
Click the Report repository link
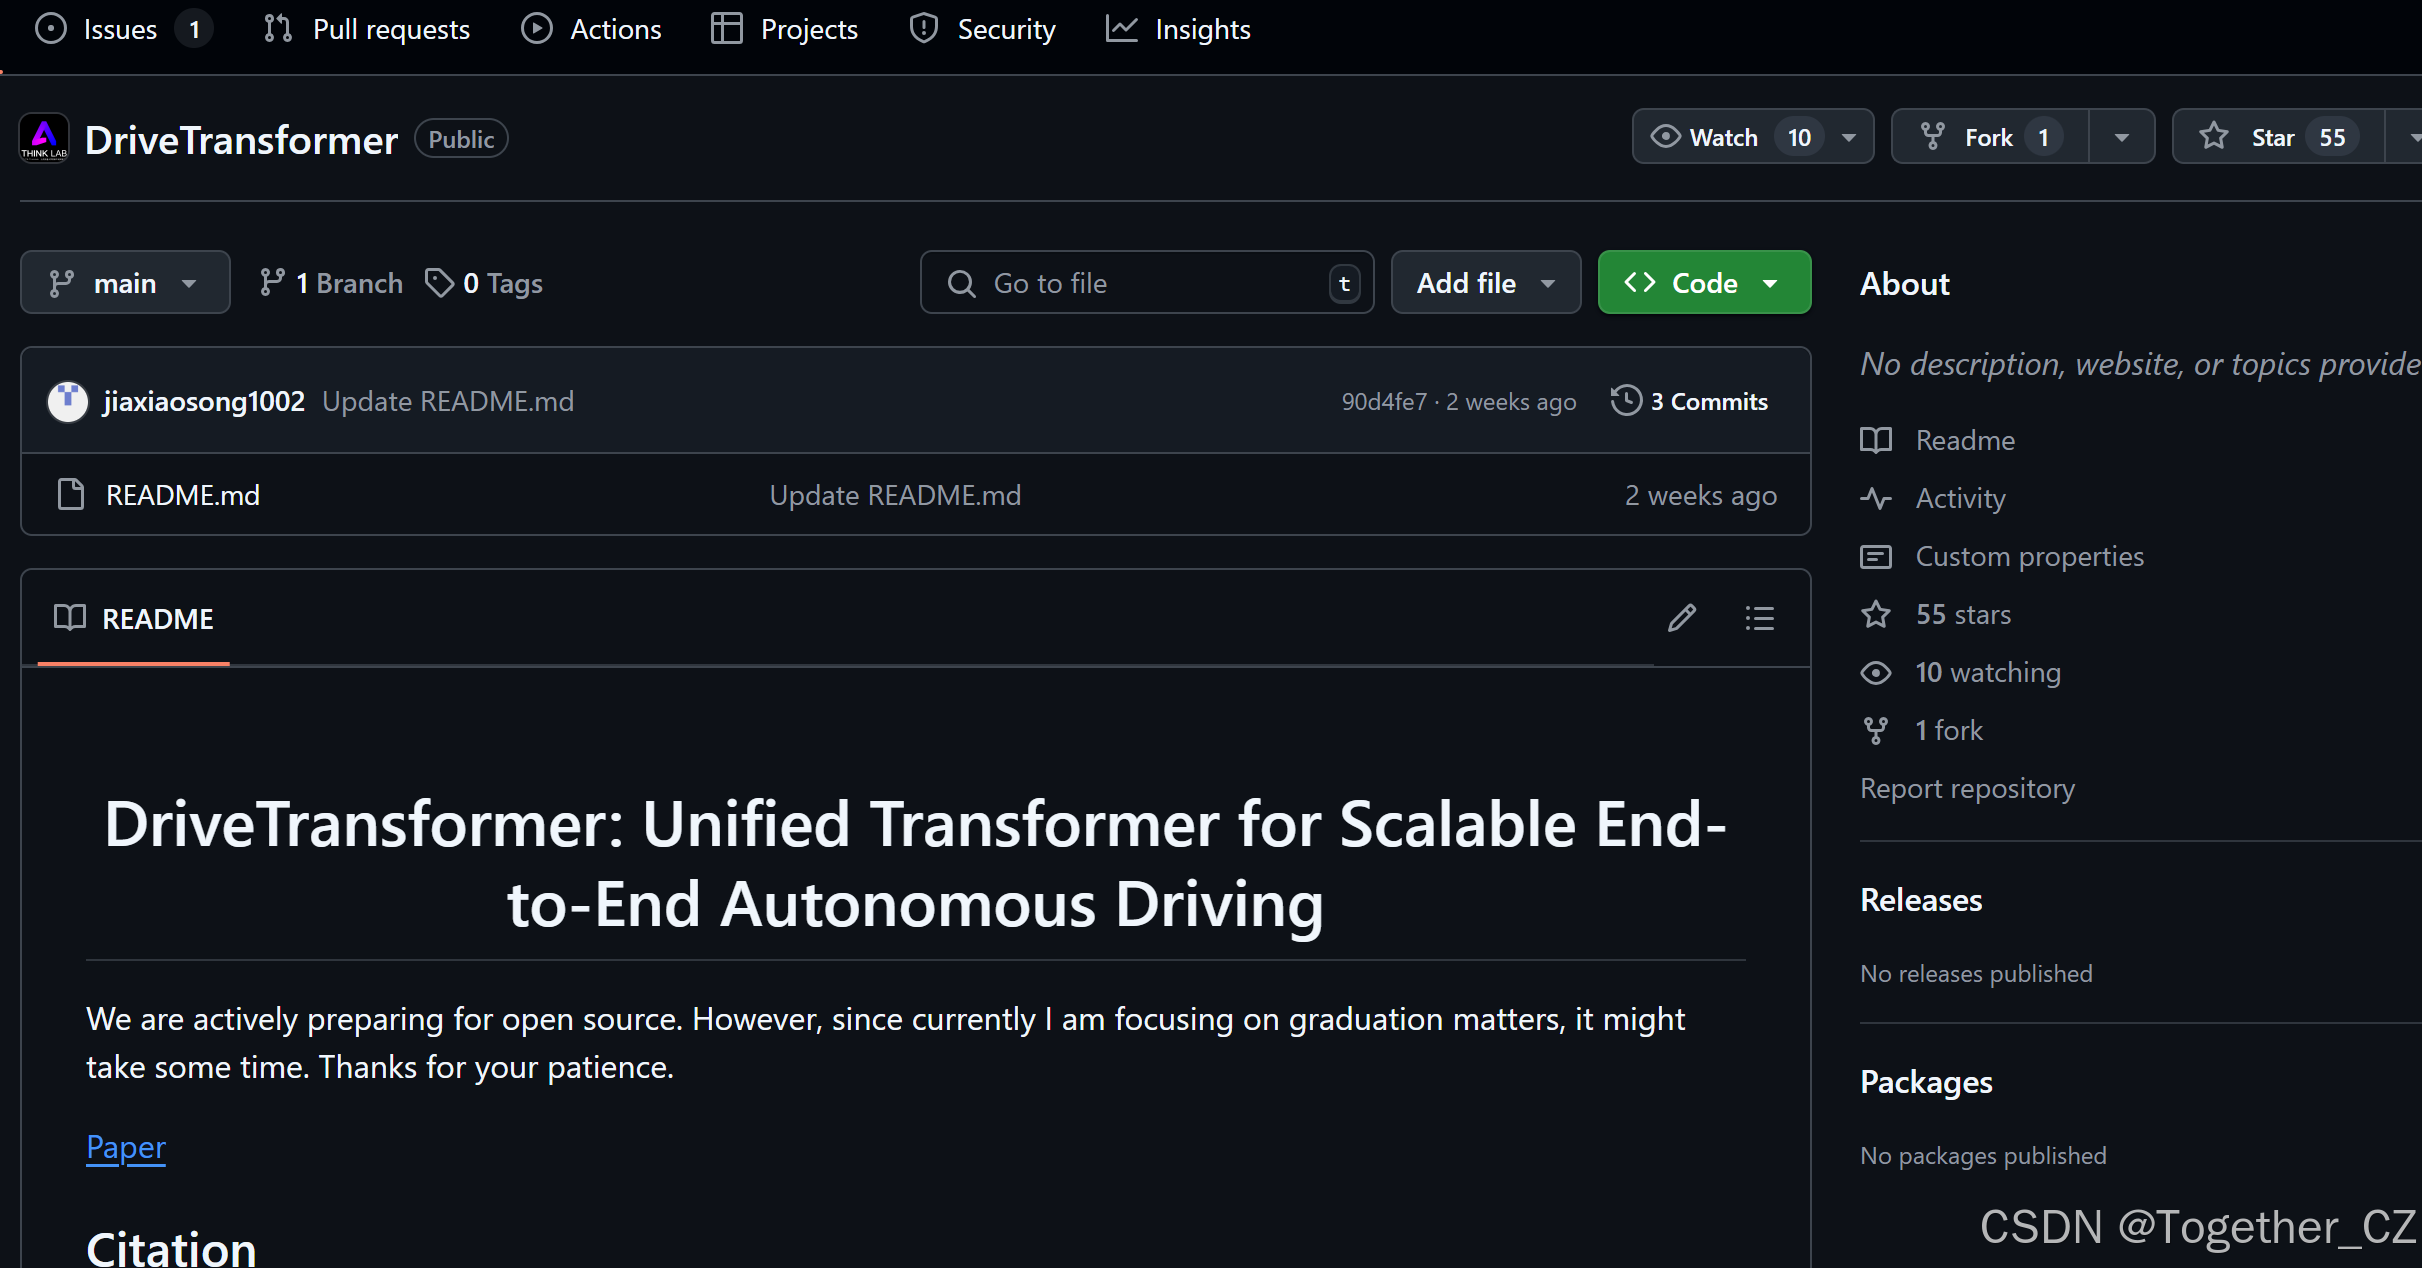pos(1966,788)
